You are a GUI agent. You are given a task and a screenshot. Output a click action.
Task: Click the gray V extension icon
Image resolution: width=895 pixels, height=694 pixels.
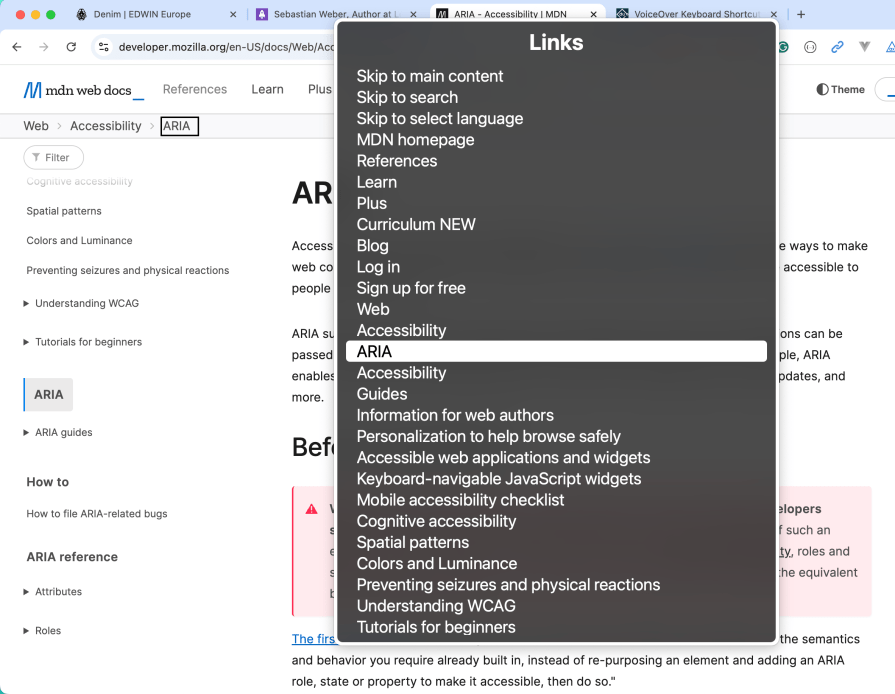coord(864,47)
